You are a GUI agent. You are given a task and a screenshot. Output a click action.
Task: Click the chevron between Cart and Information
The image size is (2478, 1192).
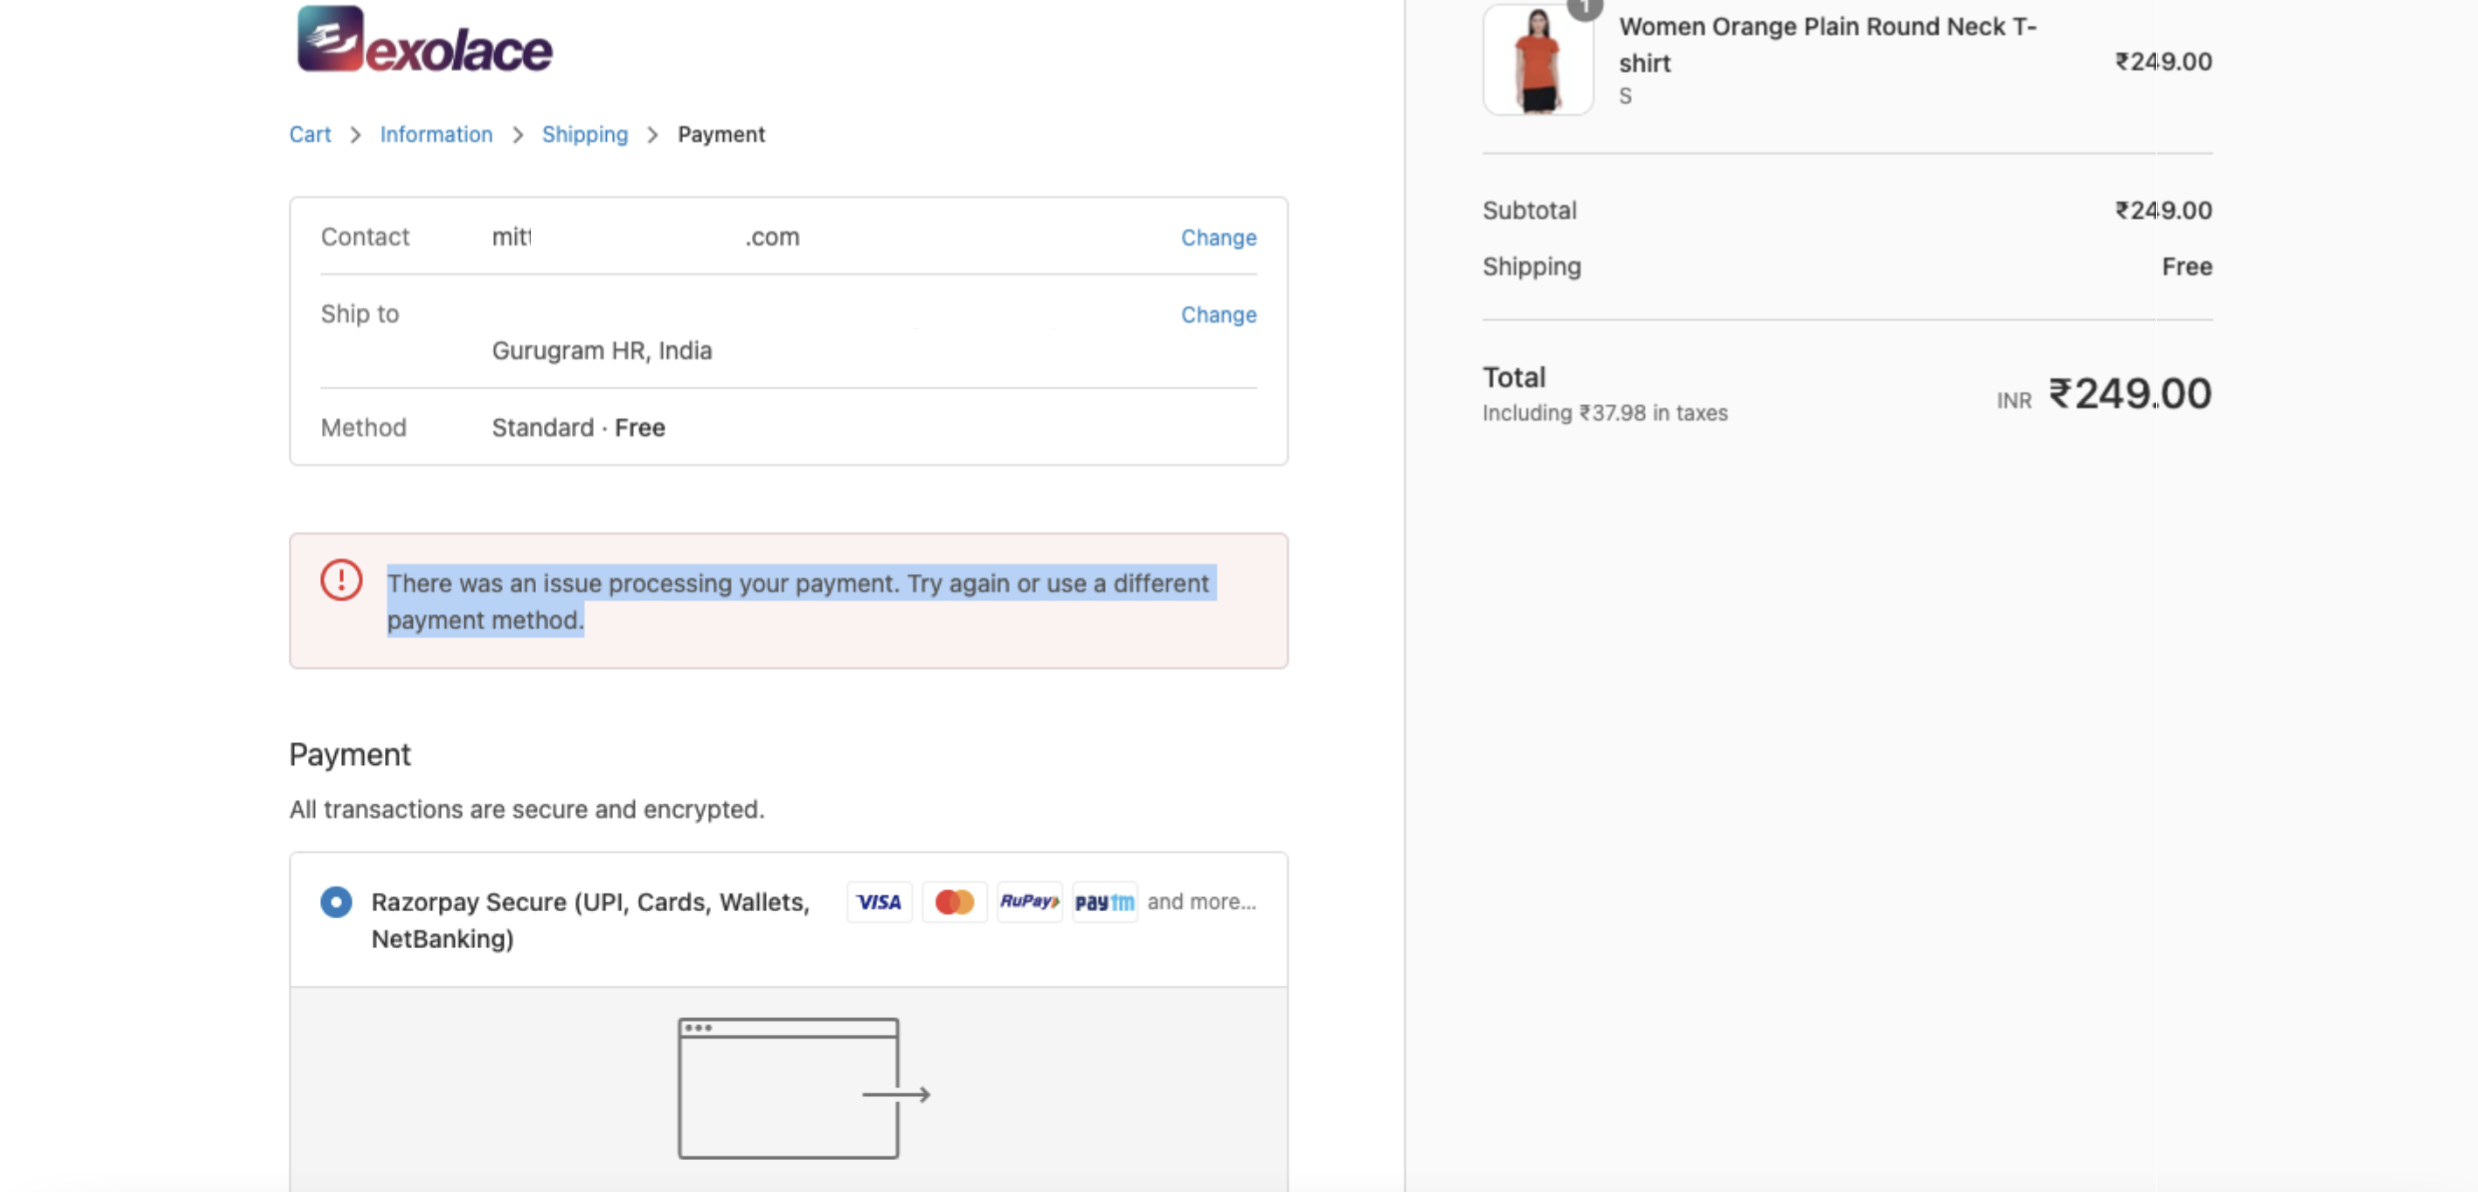pyautogui.click(x=355, y=135)
